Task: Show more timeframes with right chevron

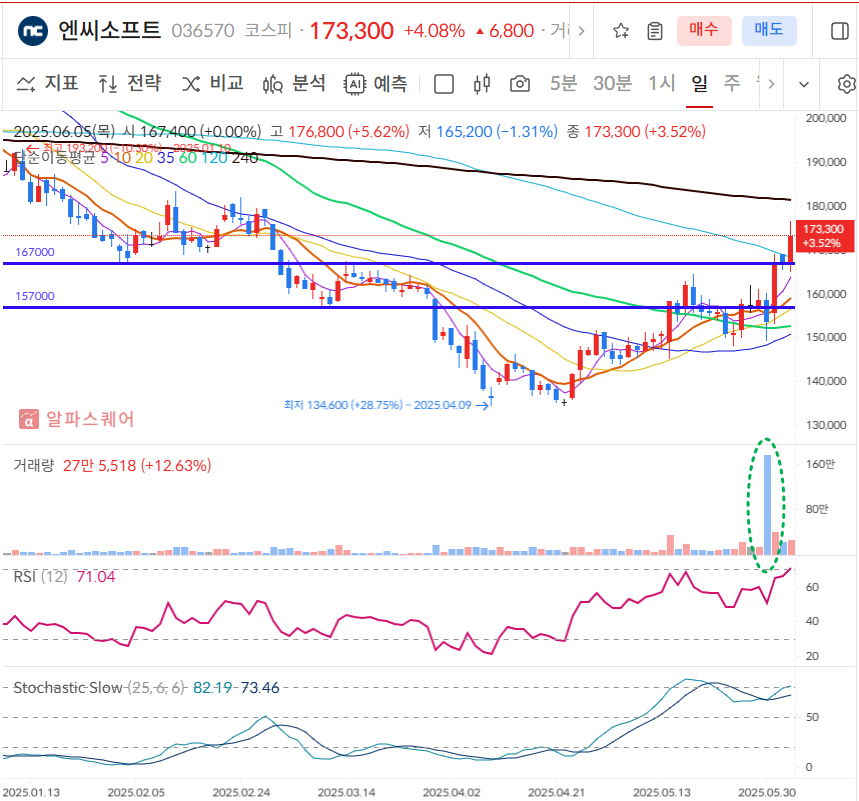Action: pos(771,84)
